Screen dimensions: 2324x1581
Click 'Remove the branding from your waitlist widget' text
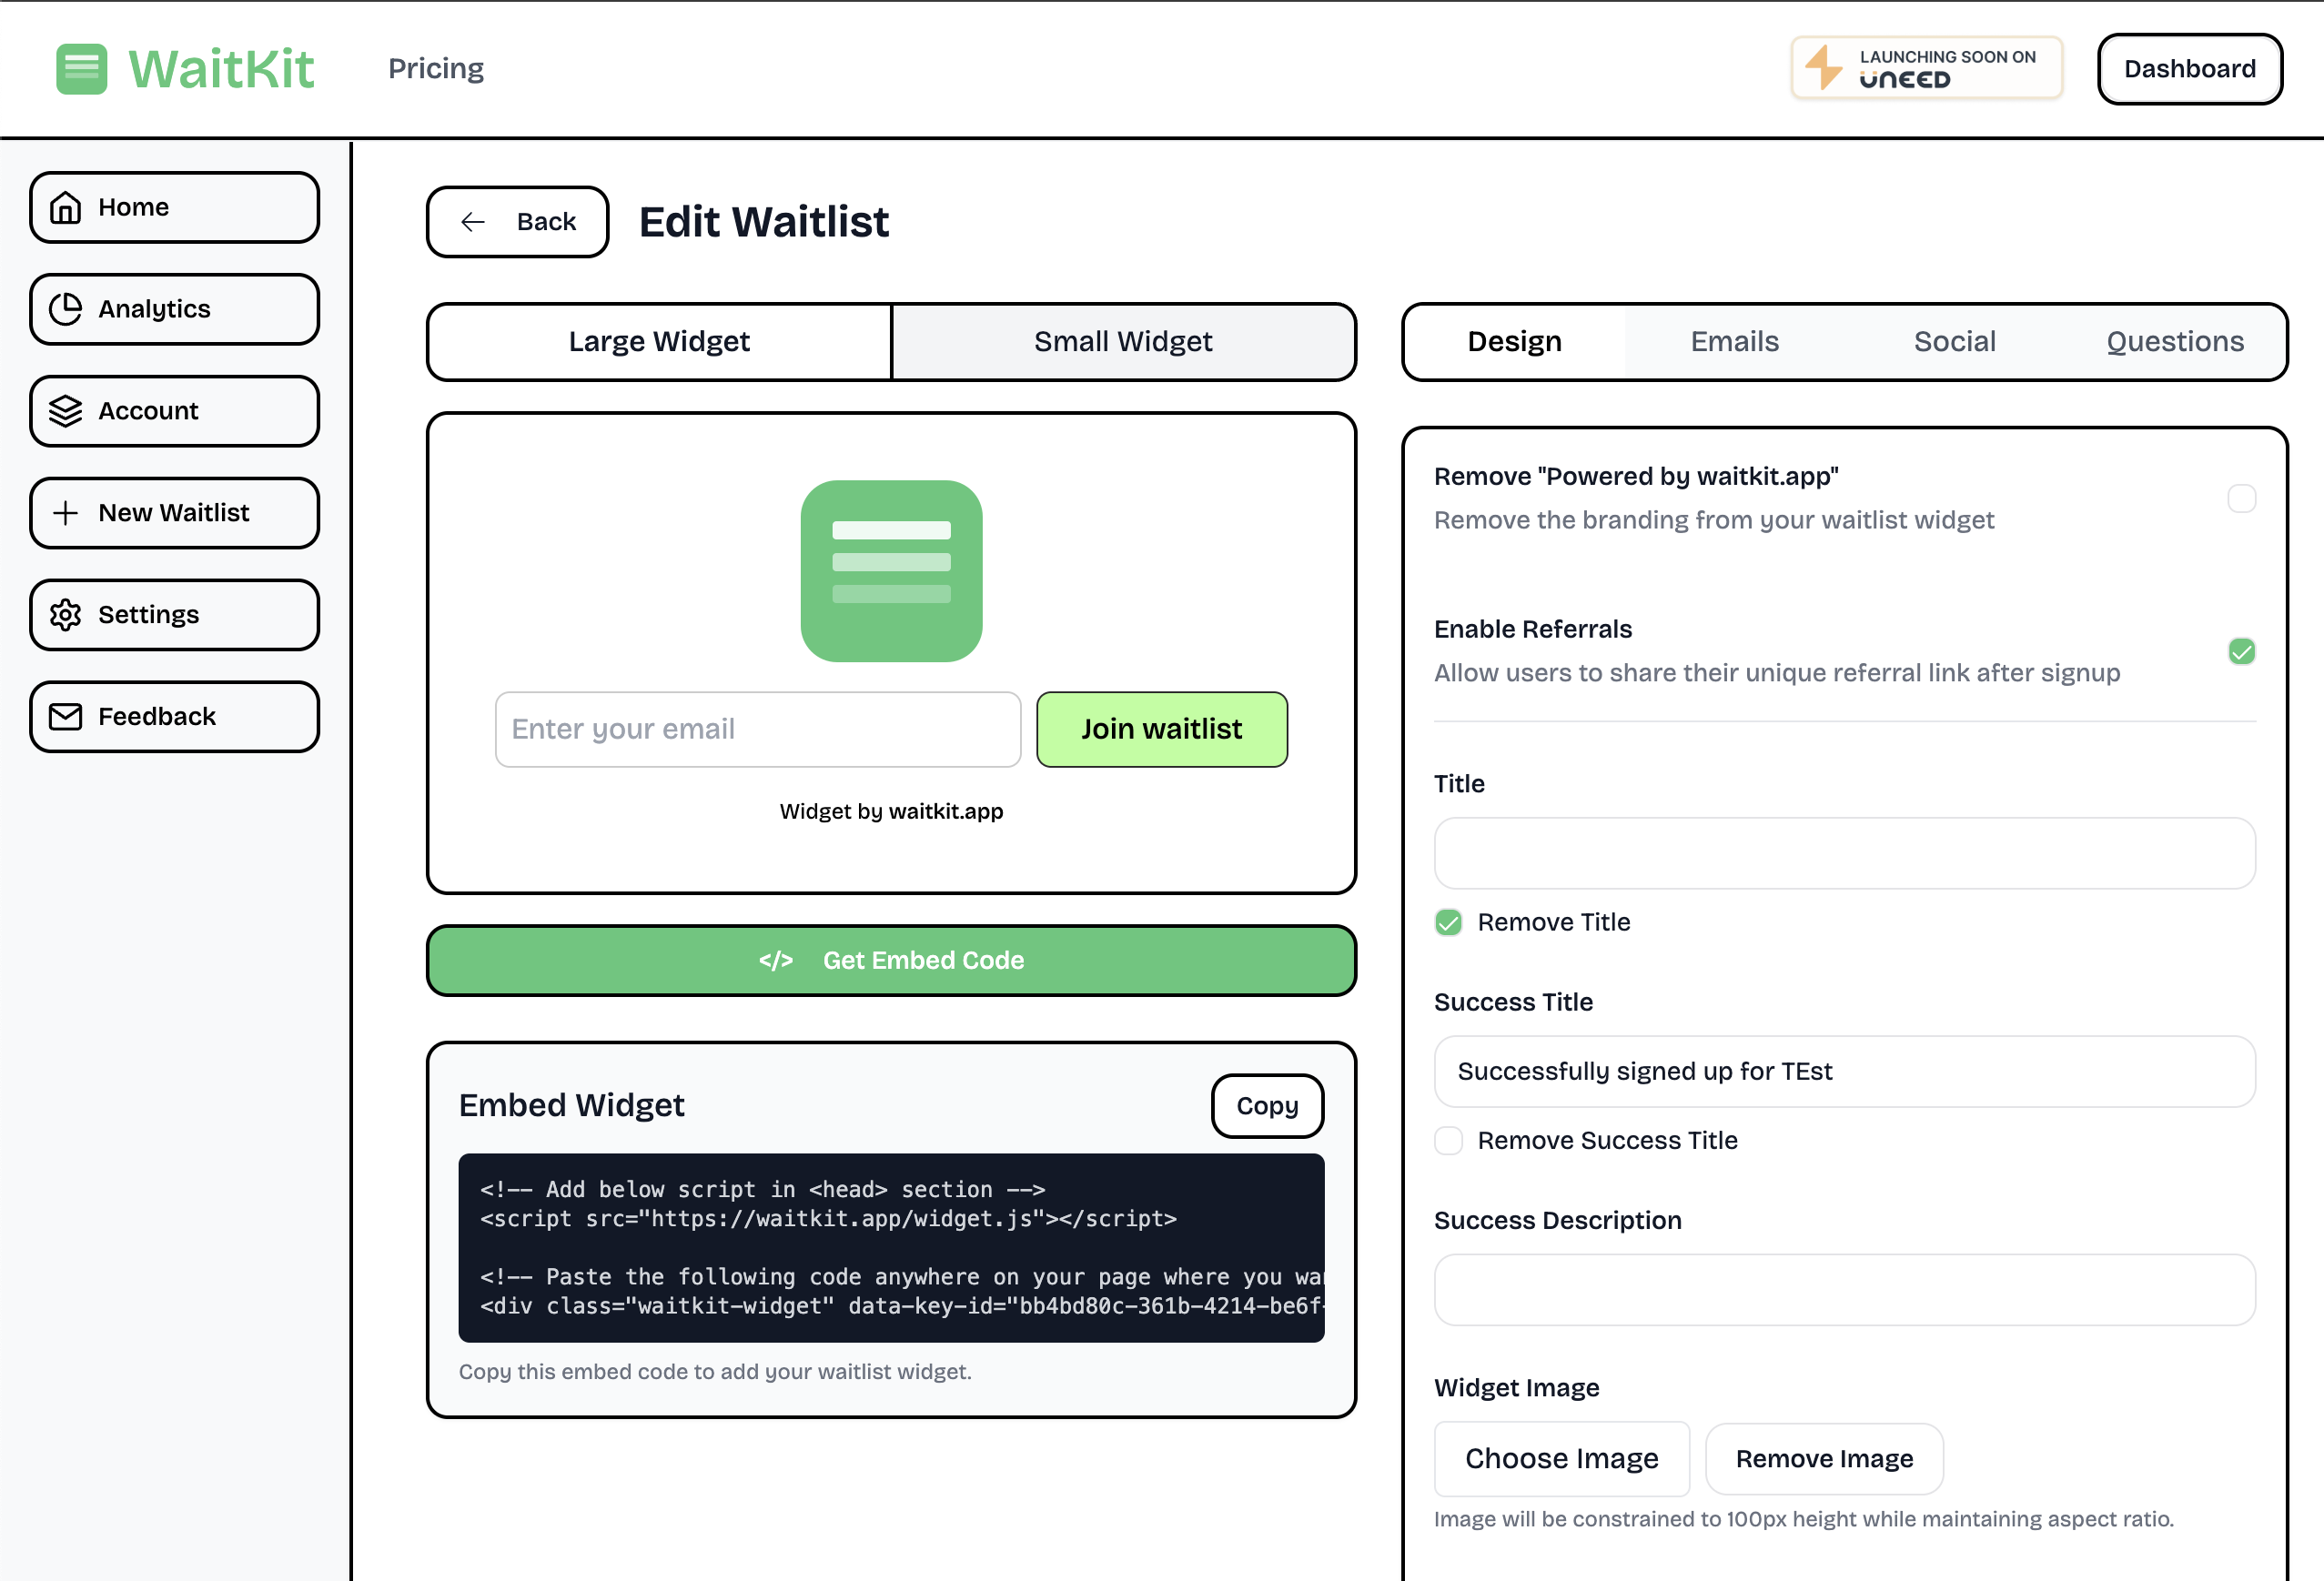pyautogui.click(x=1713, y=520)
